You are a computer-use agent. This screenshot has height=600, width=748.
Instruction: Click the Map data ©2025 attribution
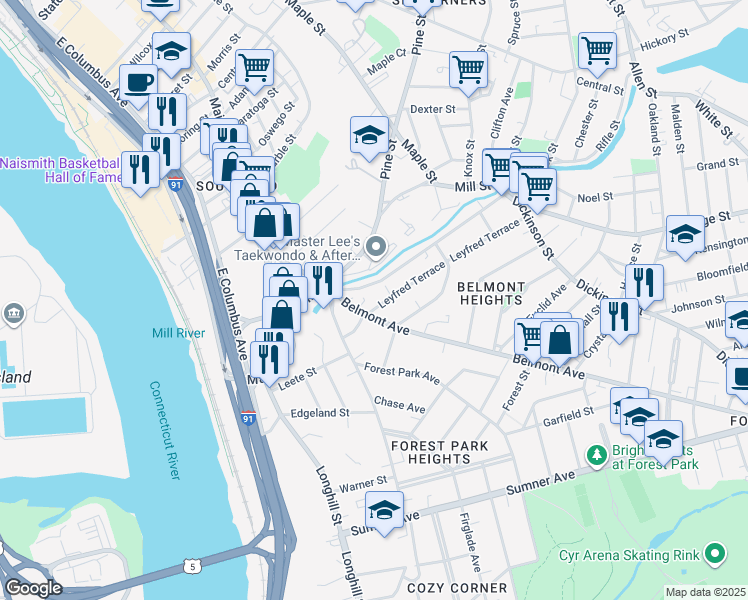705,592
